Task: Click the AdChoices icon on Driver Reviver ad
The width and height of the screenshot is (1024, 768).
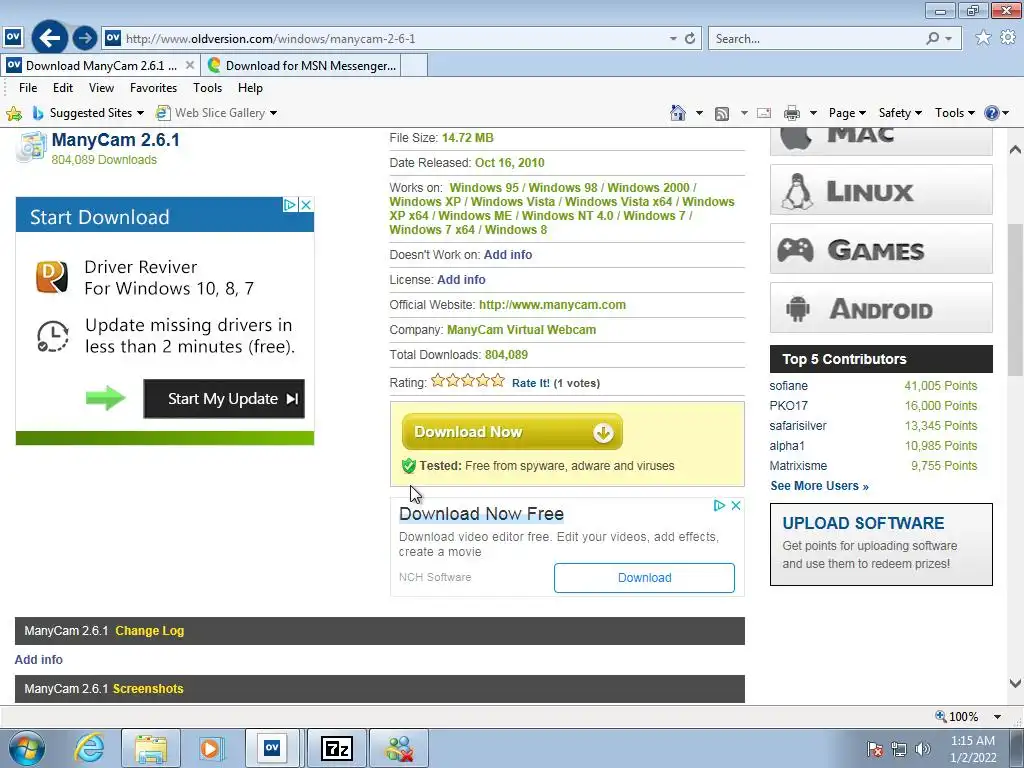Action: pyautogui.click(x=290, y=205)
